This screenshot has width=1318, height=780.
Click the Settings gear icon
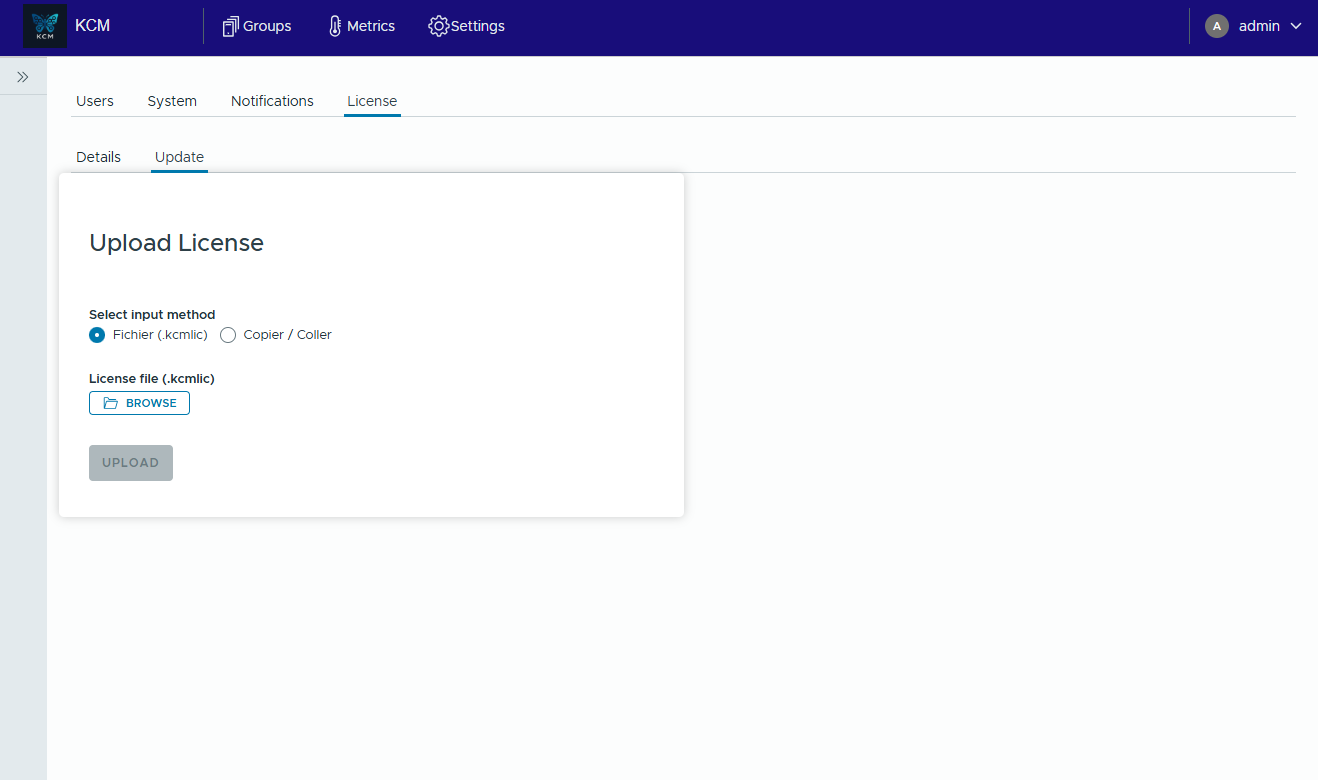(x=438, y=27)
